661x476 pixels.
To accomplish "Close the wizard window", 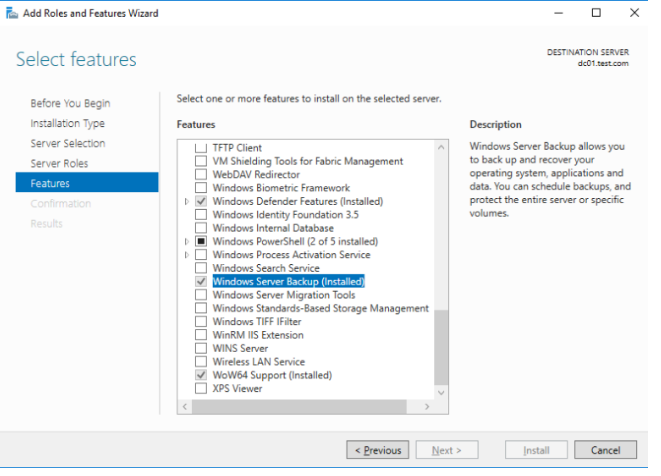I will (634, 13).
